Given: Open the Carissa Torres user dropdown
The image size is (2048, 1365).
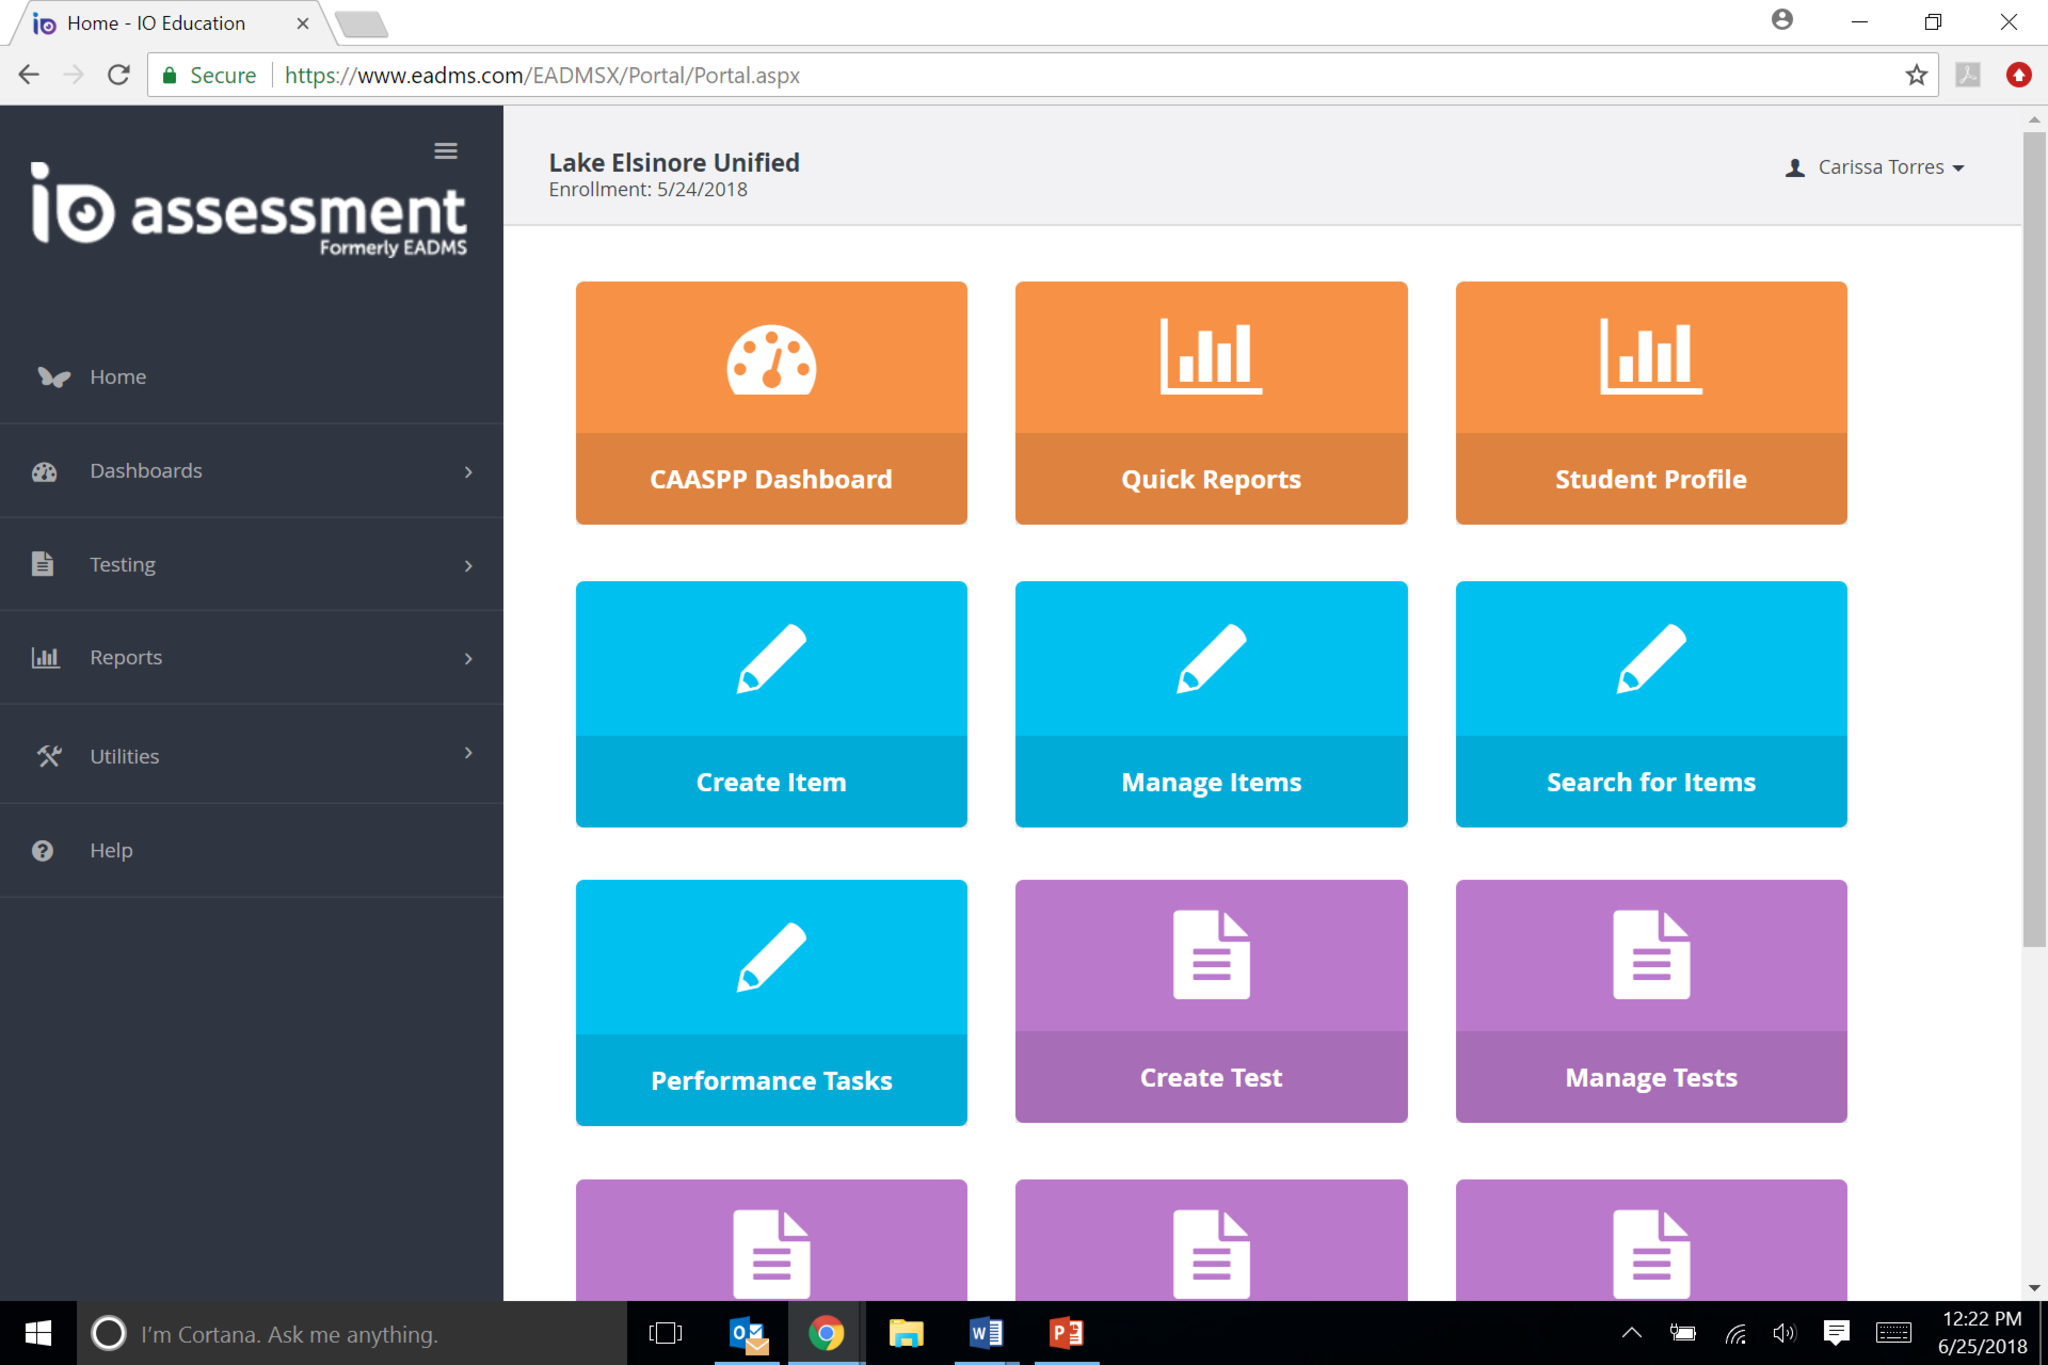Looking at the screenshot, I should tap(1880, 167).
